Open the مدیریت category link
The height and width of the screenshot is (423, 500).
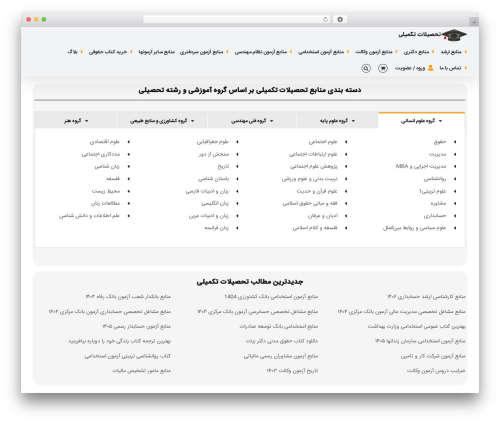(437, 154)
